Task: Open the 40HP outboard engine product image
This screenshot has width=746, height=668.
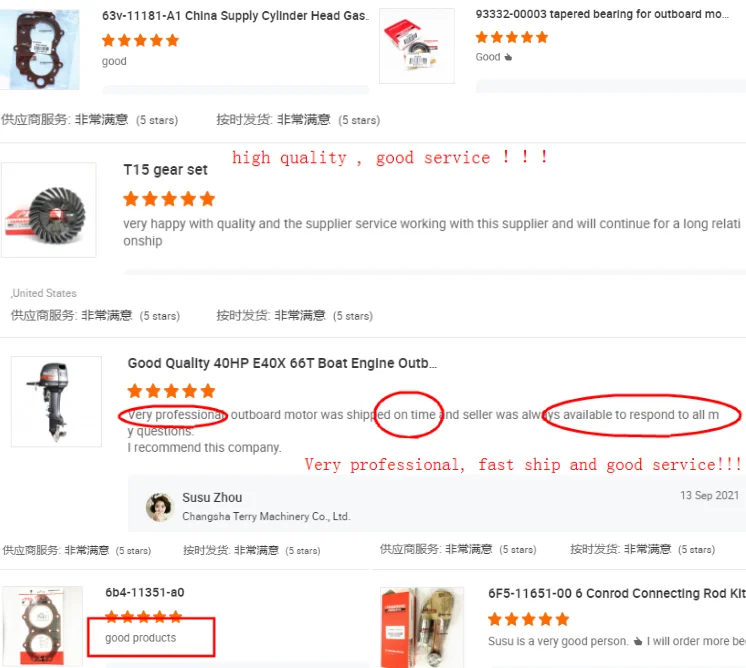Action: (x=56, y=402)
